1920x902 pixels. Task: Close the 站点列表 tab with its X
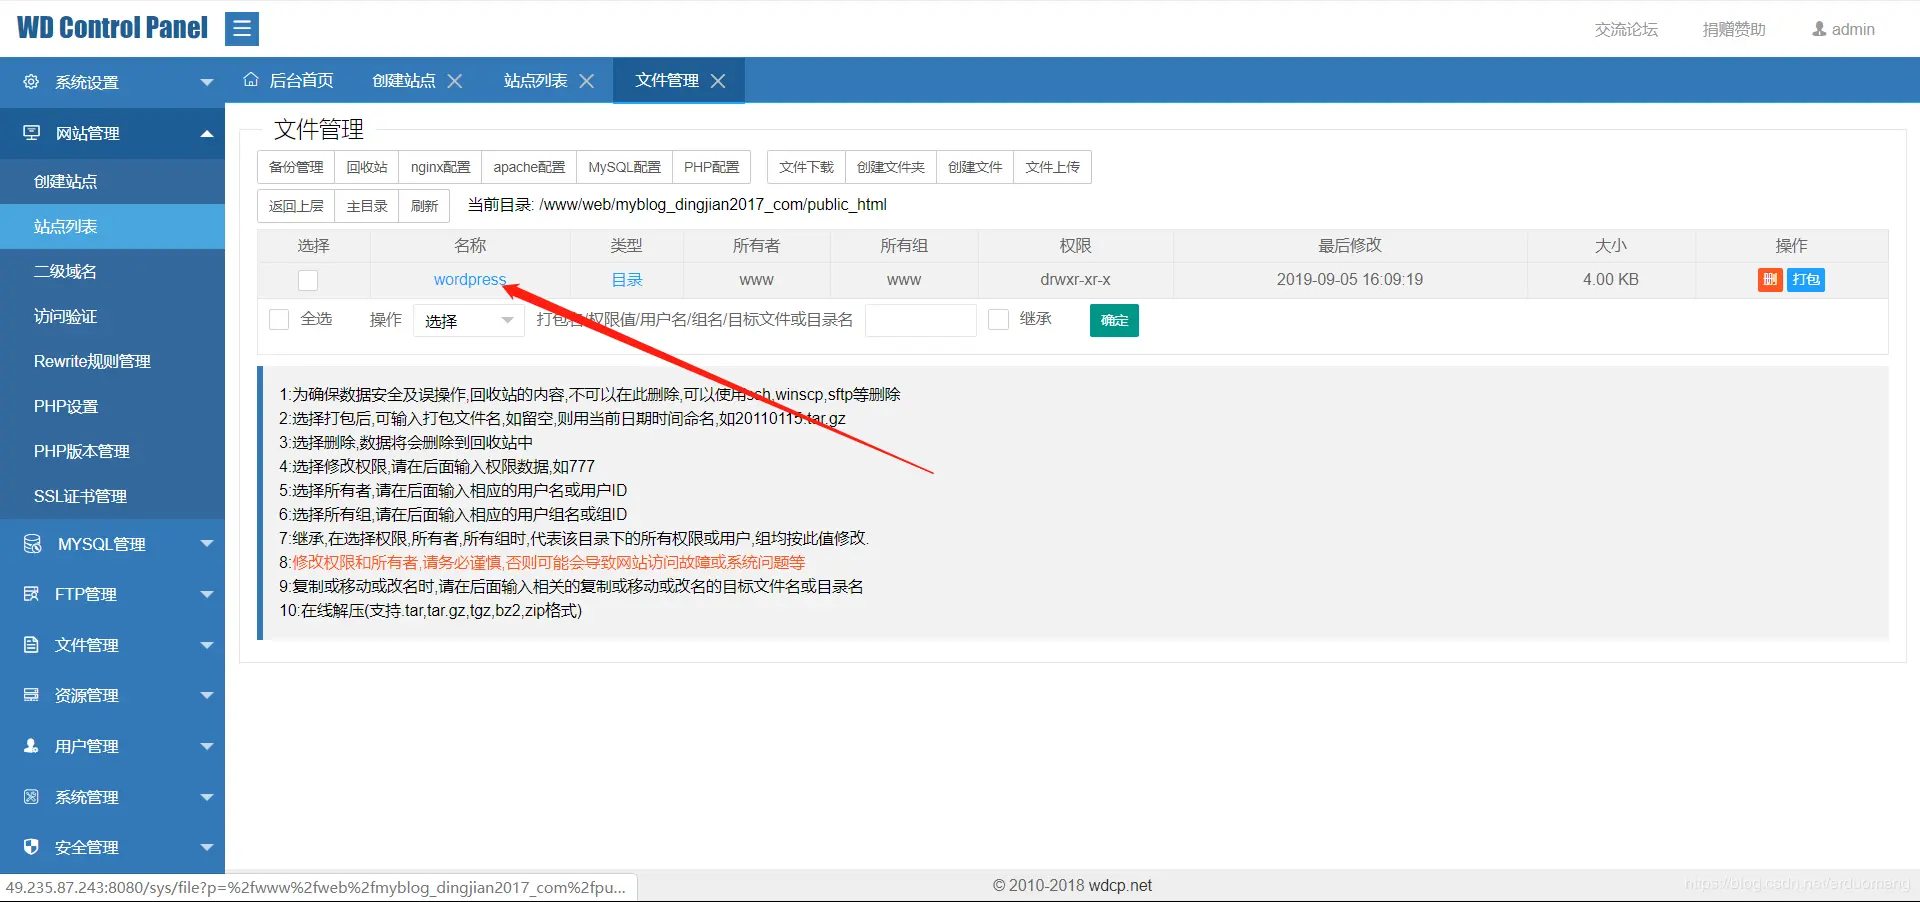click(x=587, y=81)
